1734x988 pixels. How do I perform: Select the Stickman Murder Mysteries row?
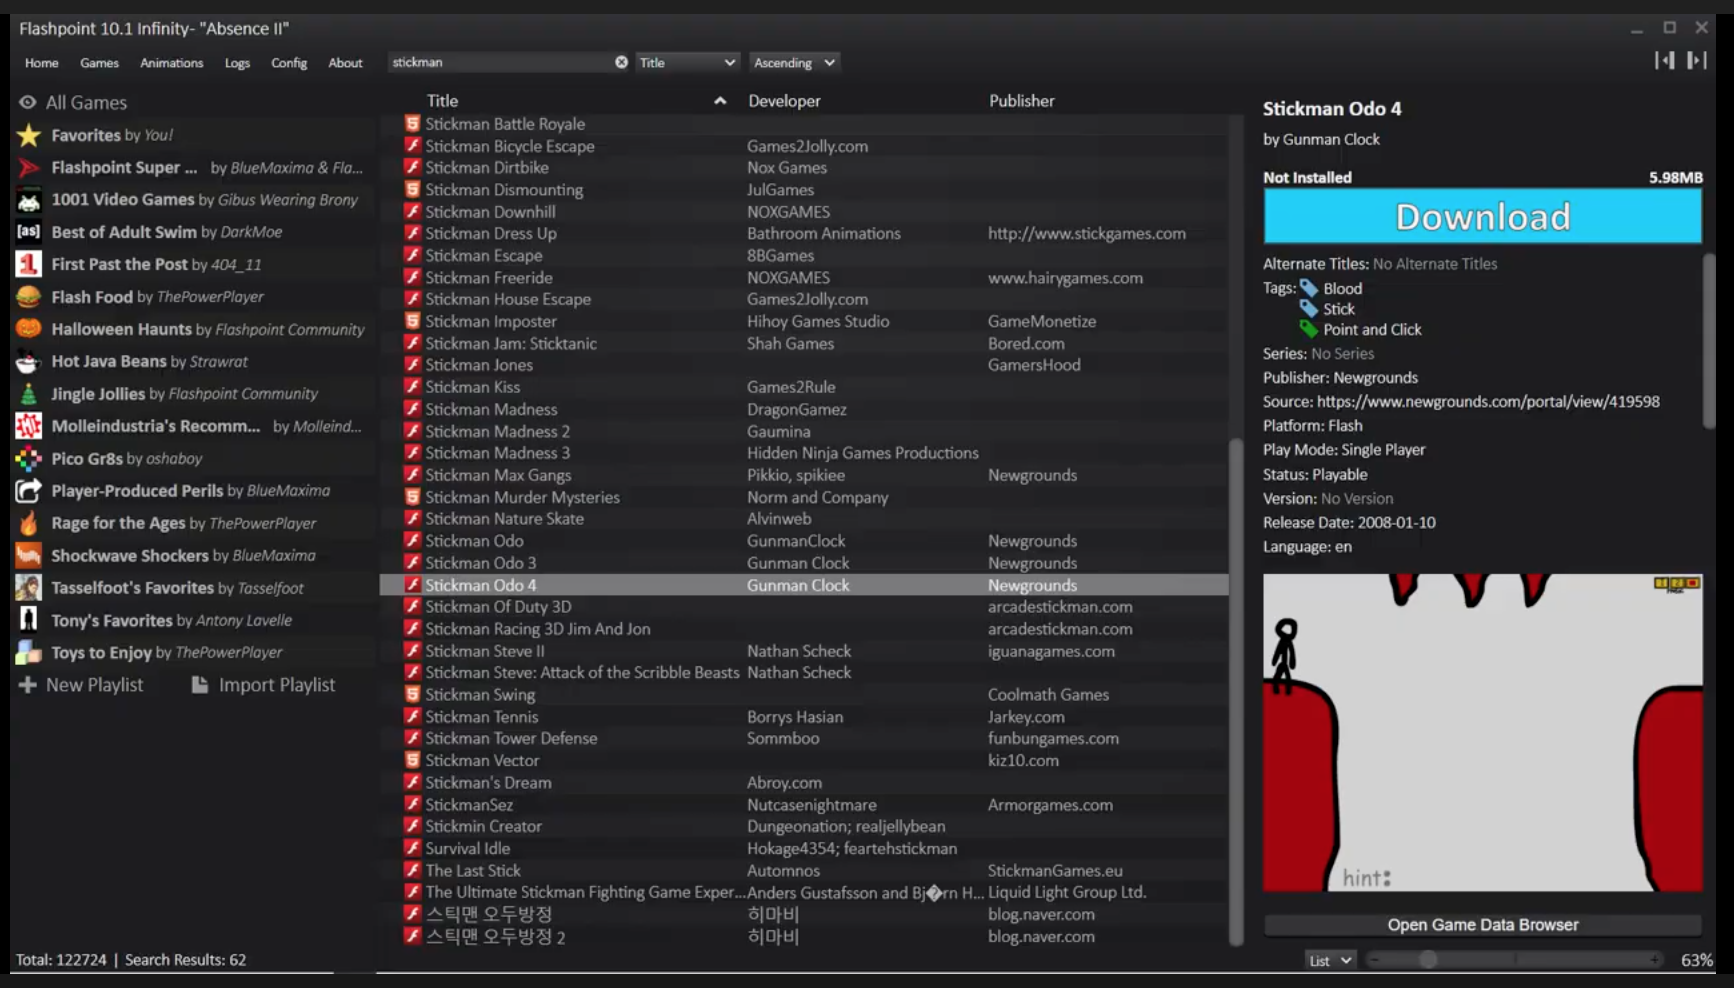804,497
